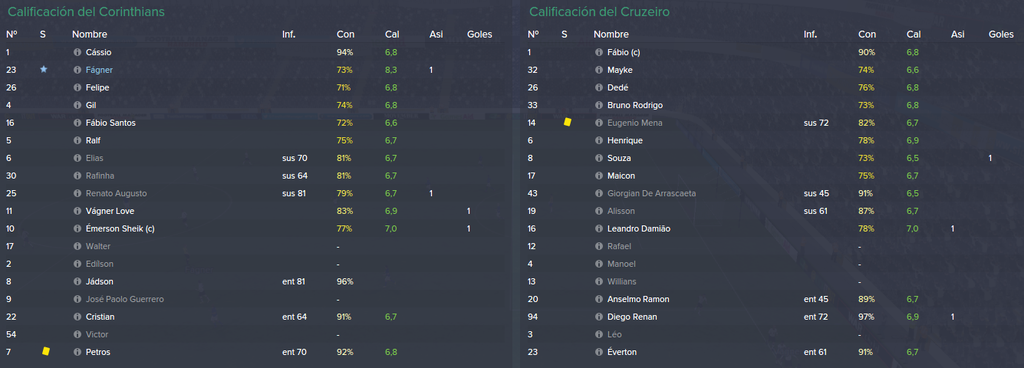The width and height of the screenshot is (1024, 368).
Task: Sort Corinthians table by Goles column
Action: (x=479, y=34)
